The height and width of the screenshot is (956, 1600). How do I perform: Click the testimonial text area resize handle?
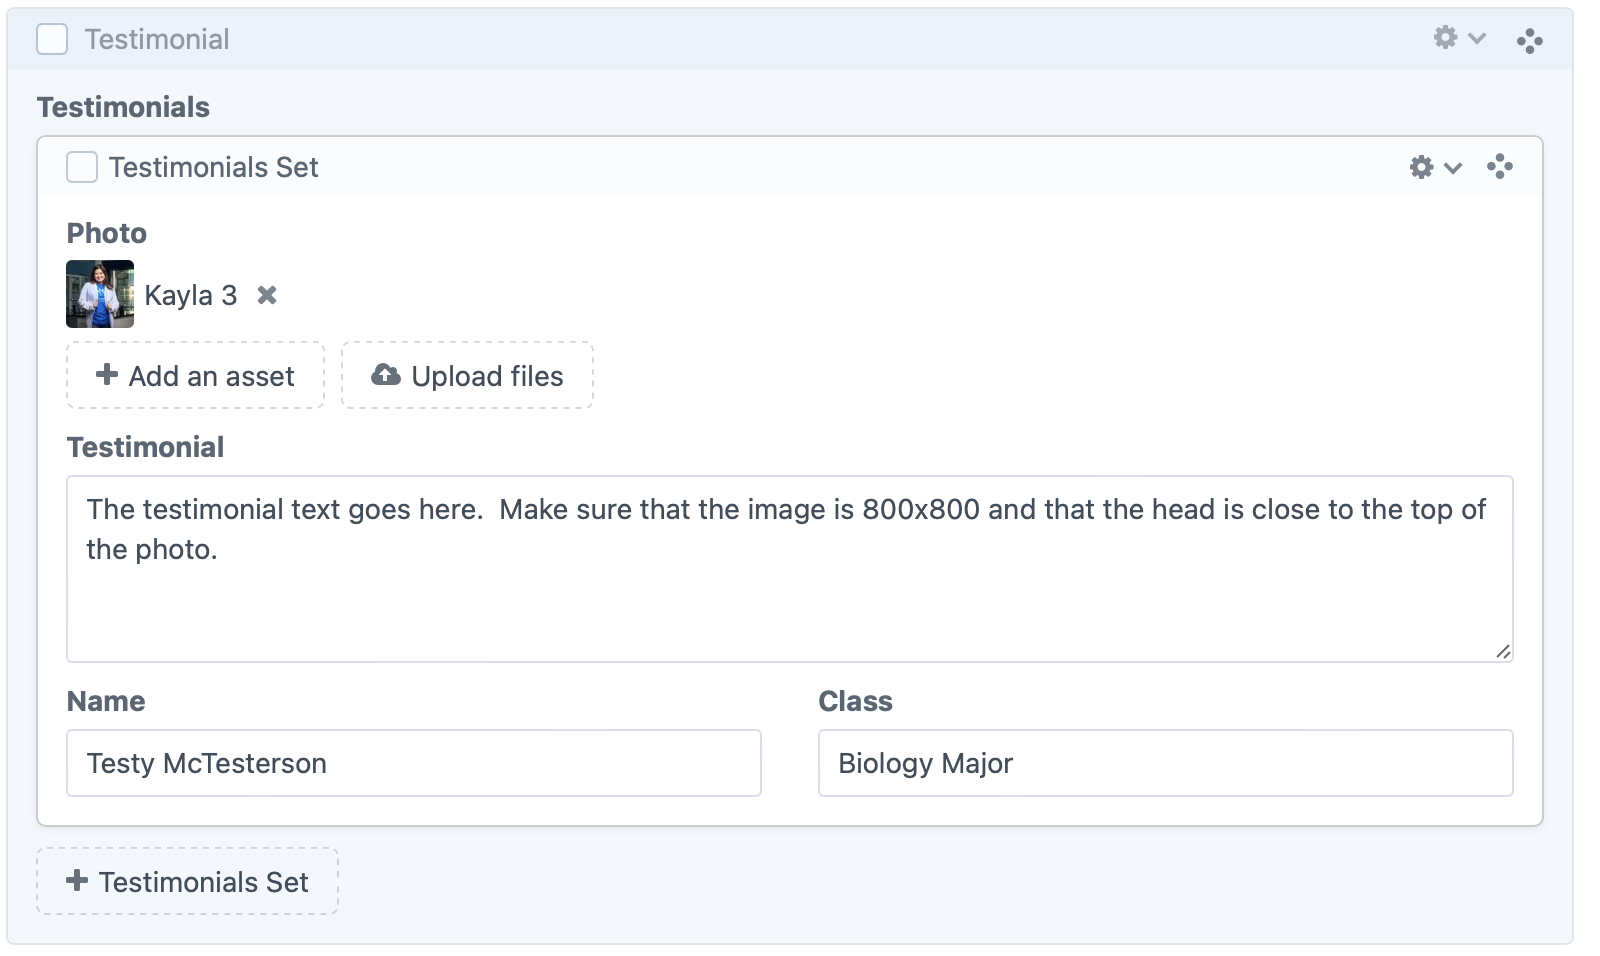click(x=1503, y=652)
